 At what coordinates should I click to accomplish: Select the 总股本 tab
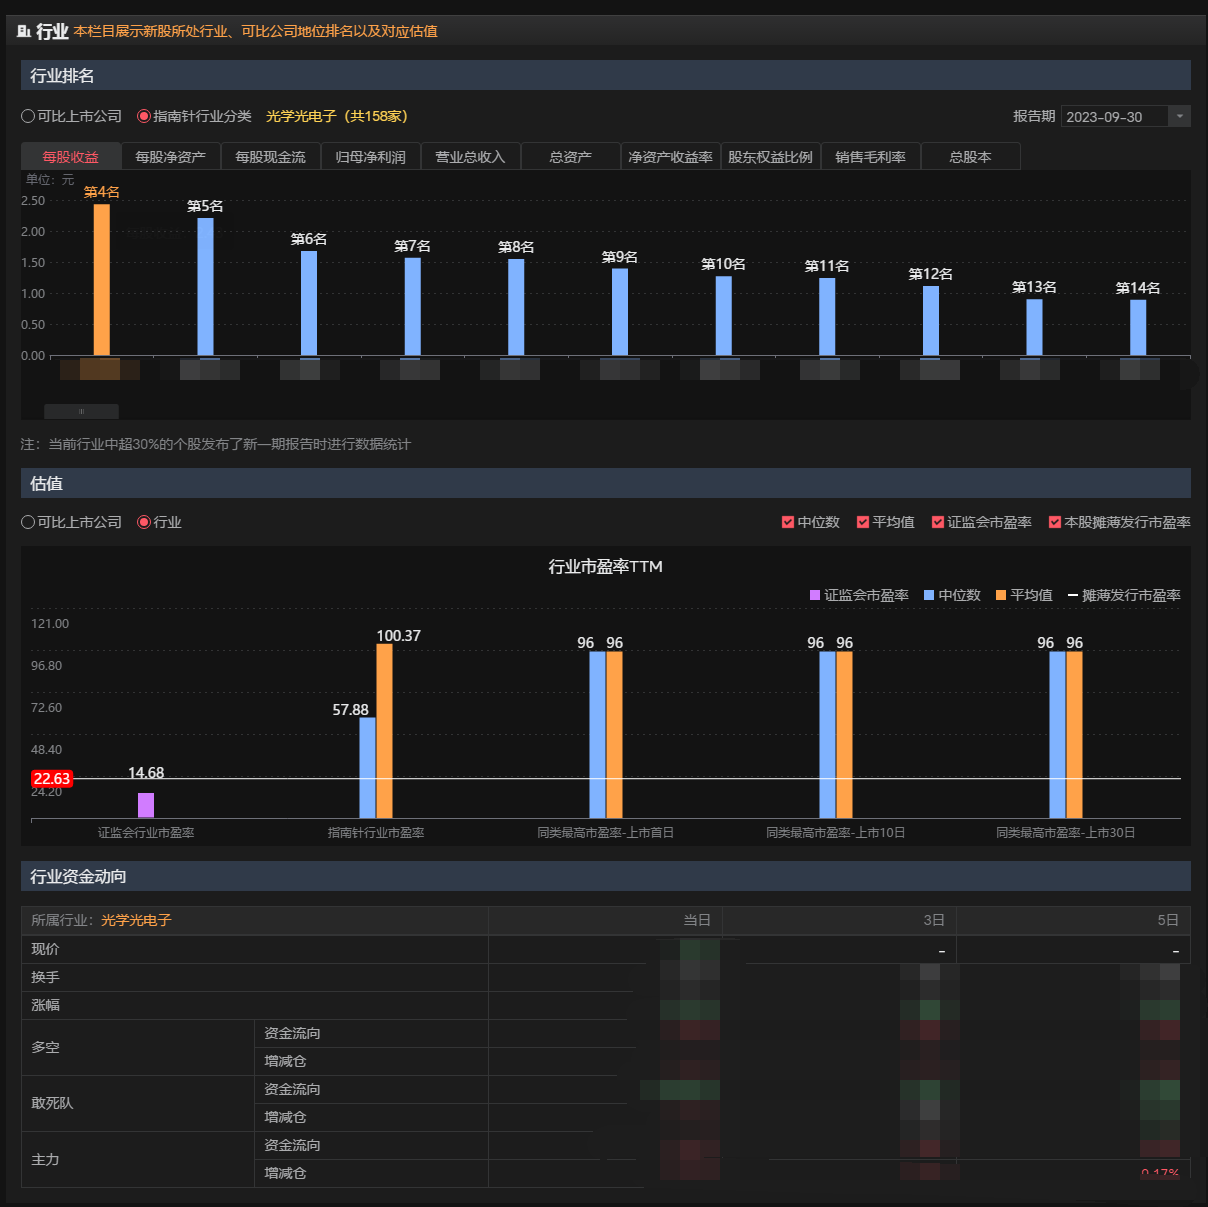[971, 157]
